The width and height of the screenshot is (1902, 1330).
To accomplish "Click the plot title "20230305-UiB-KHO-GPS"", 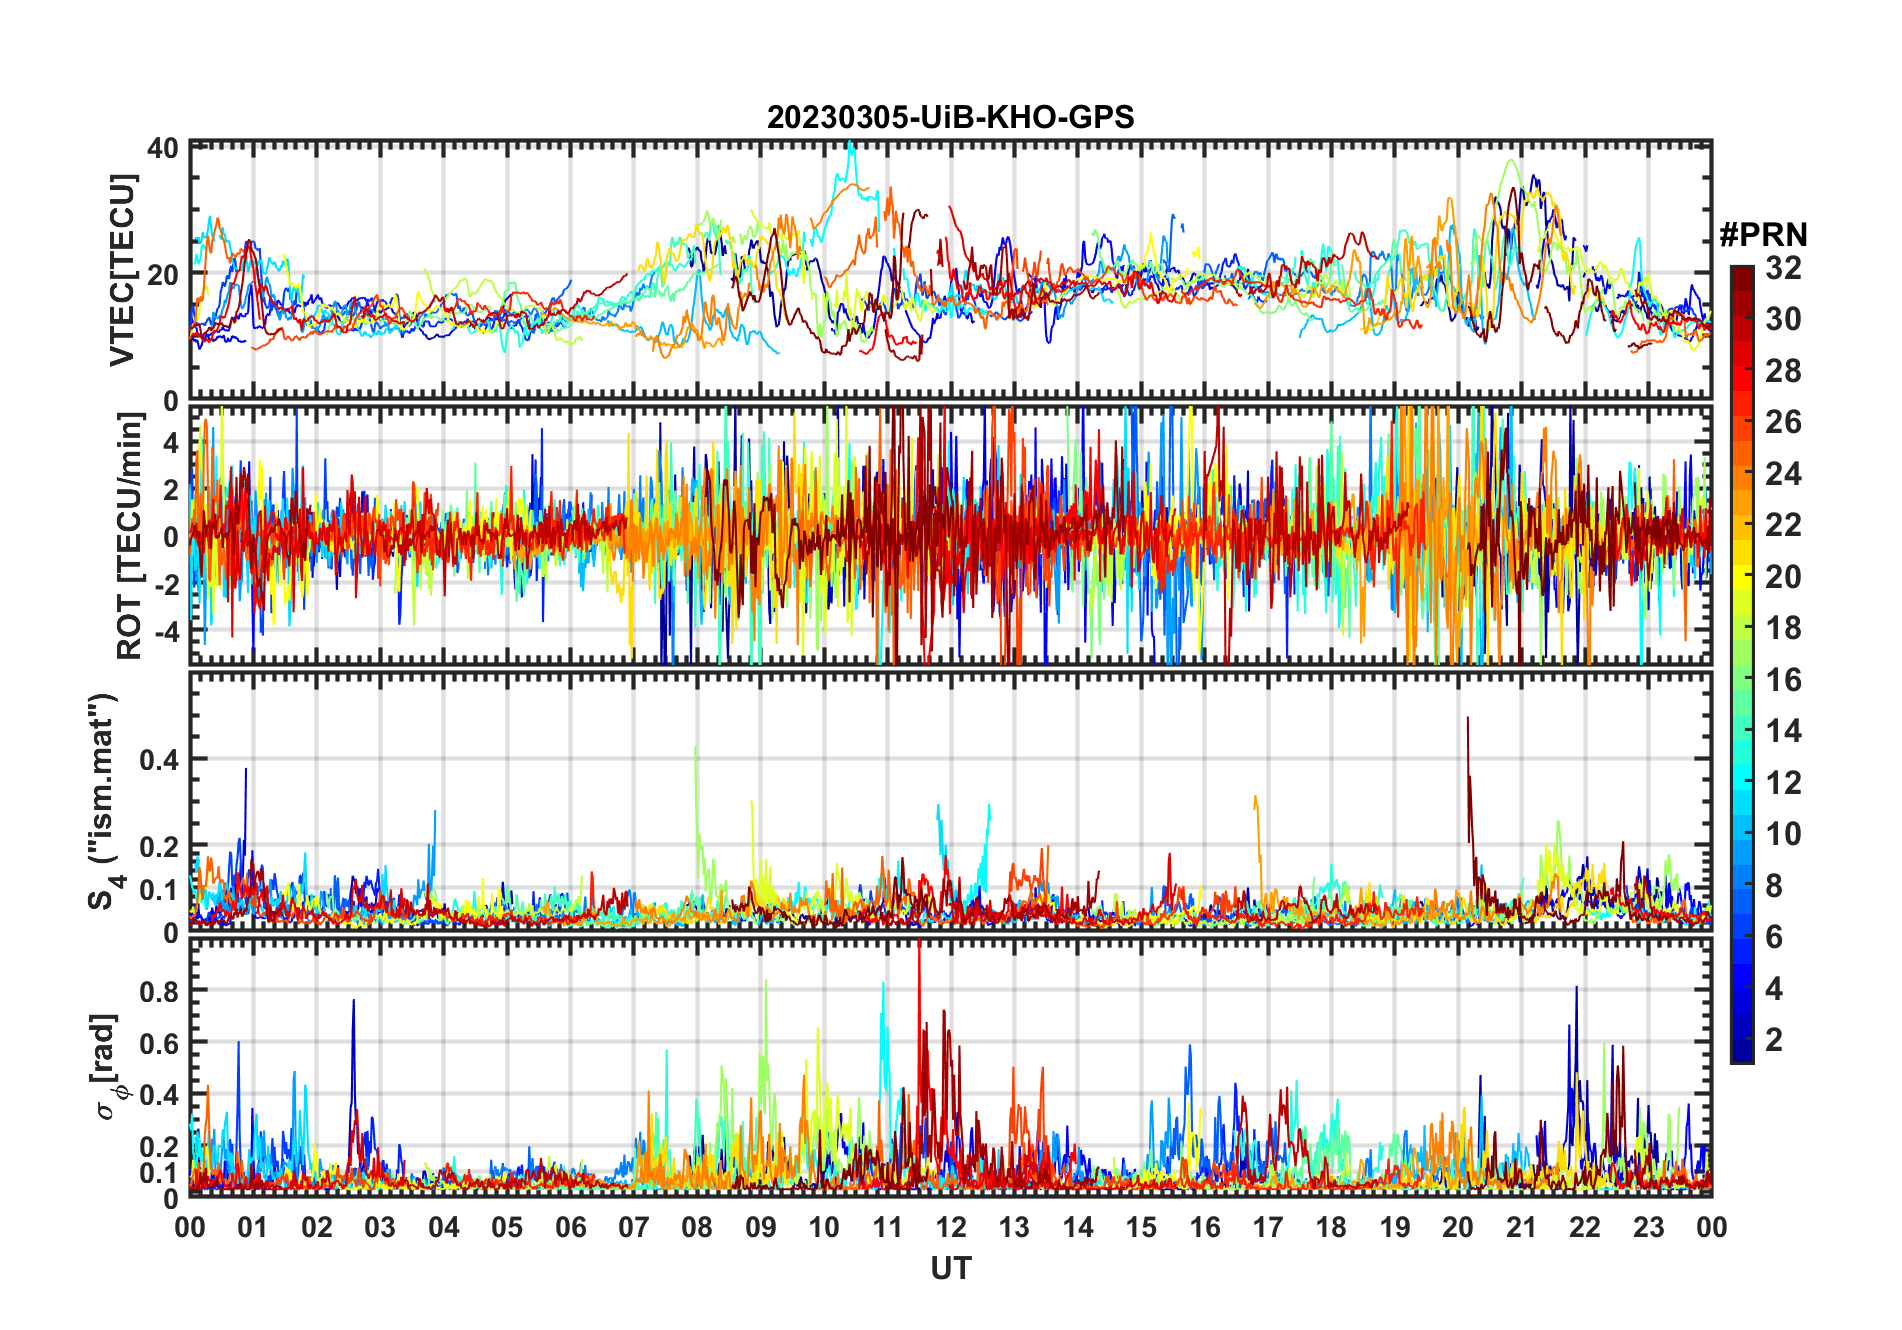I will click(950, 117).
